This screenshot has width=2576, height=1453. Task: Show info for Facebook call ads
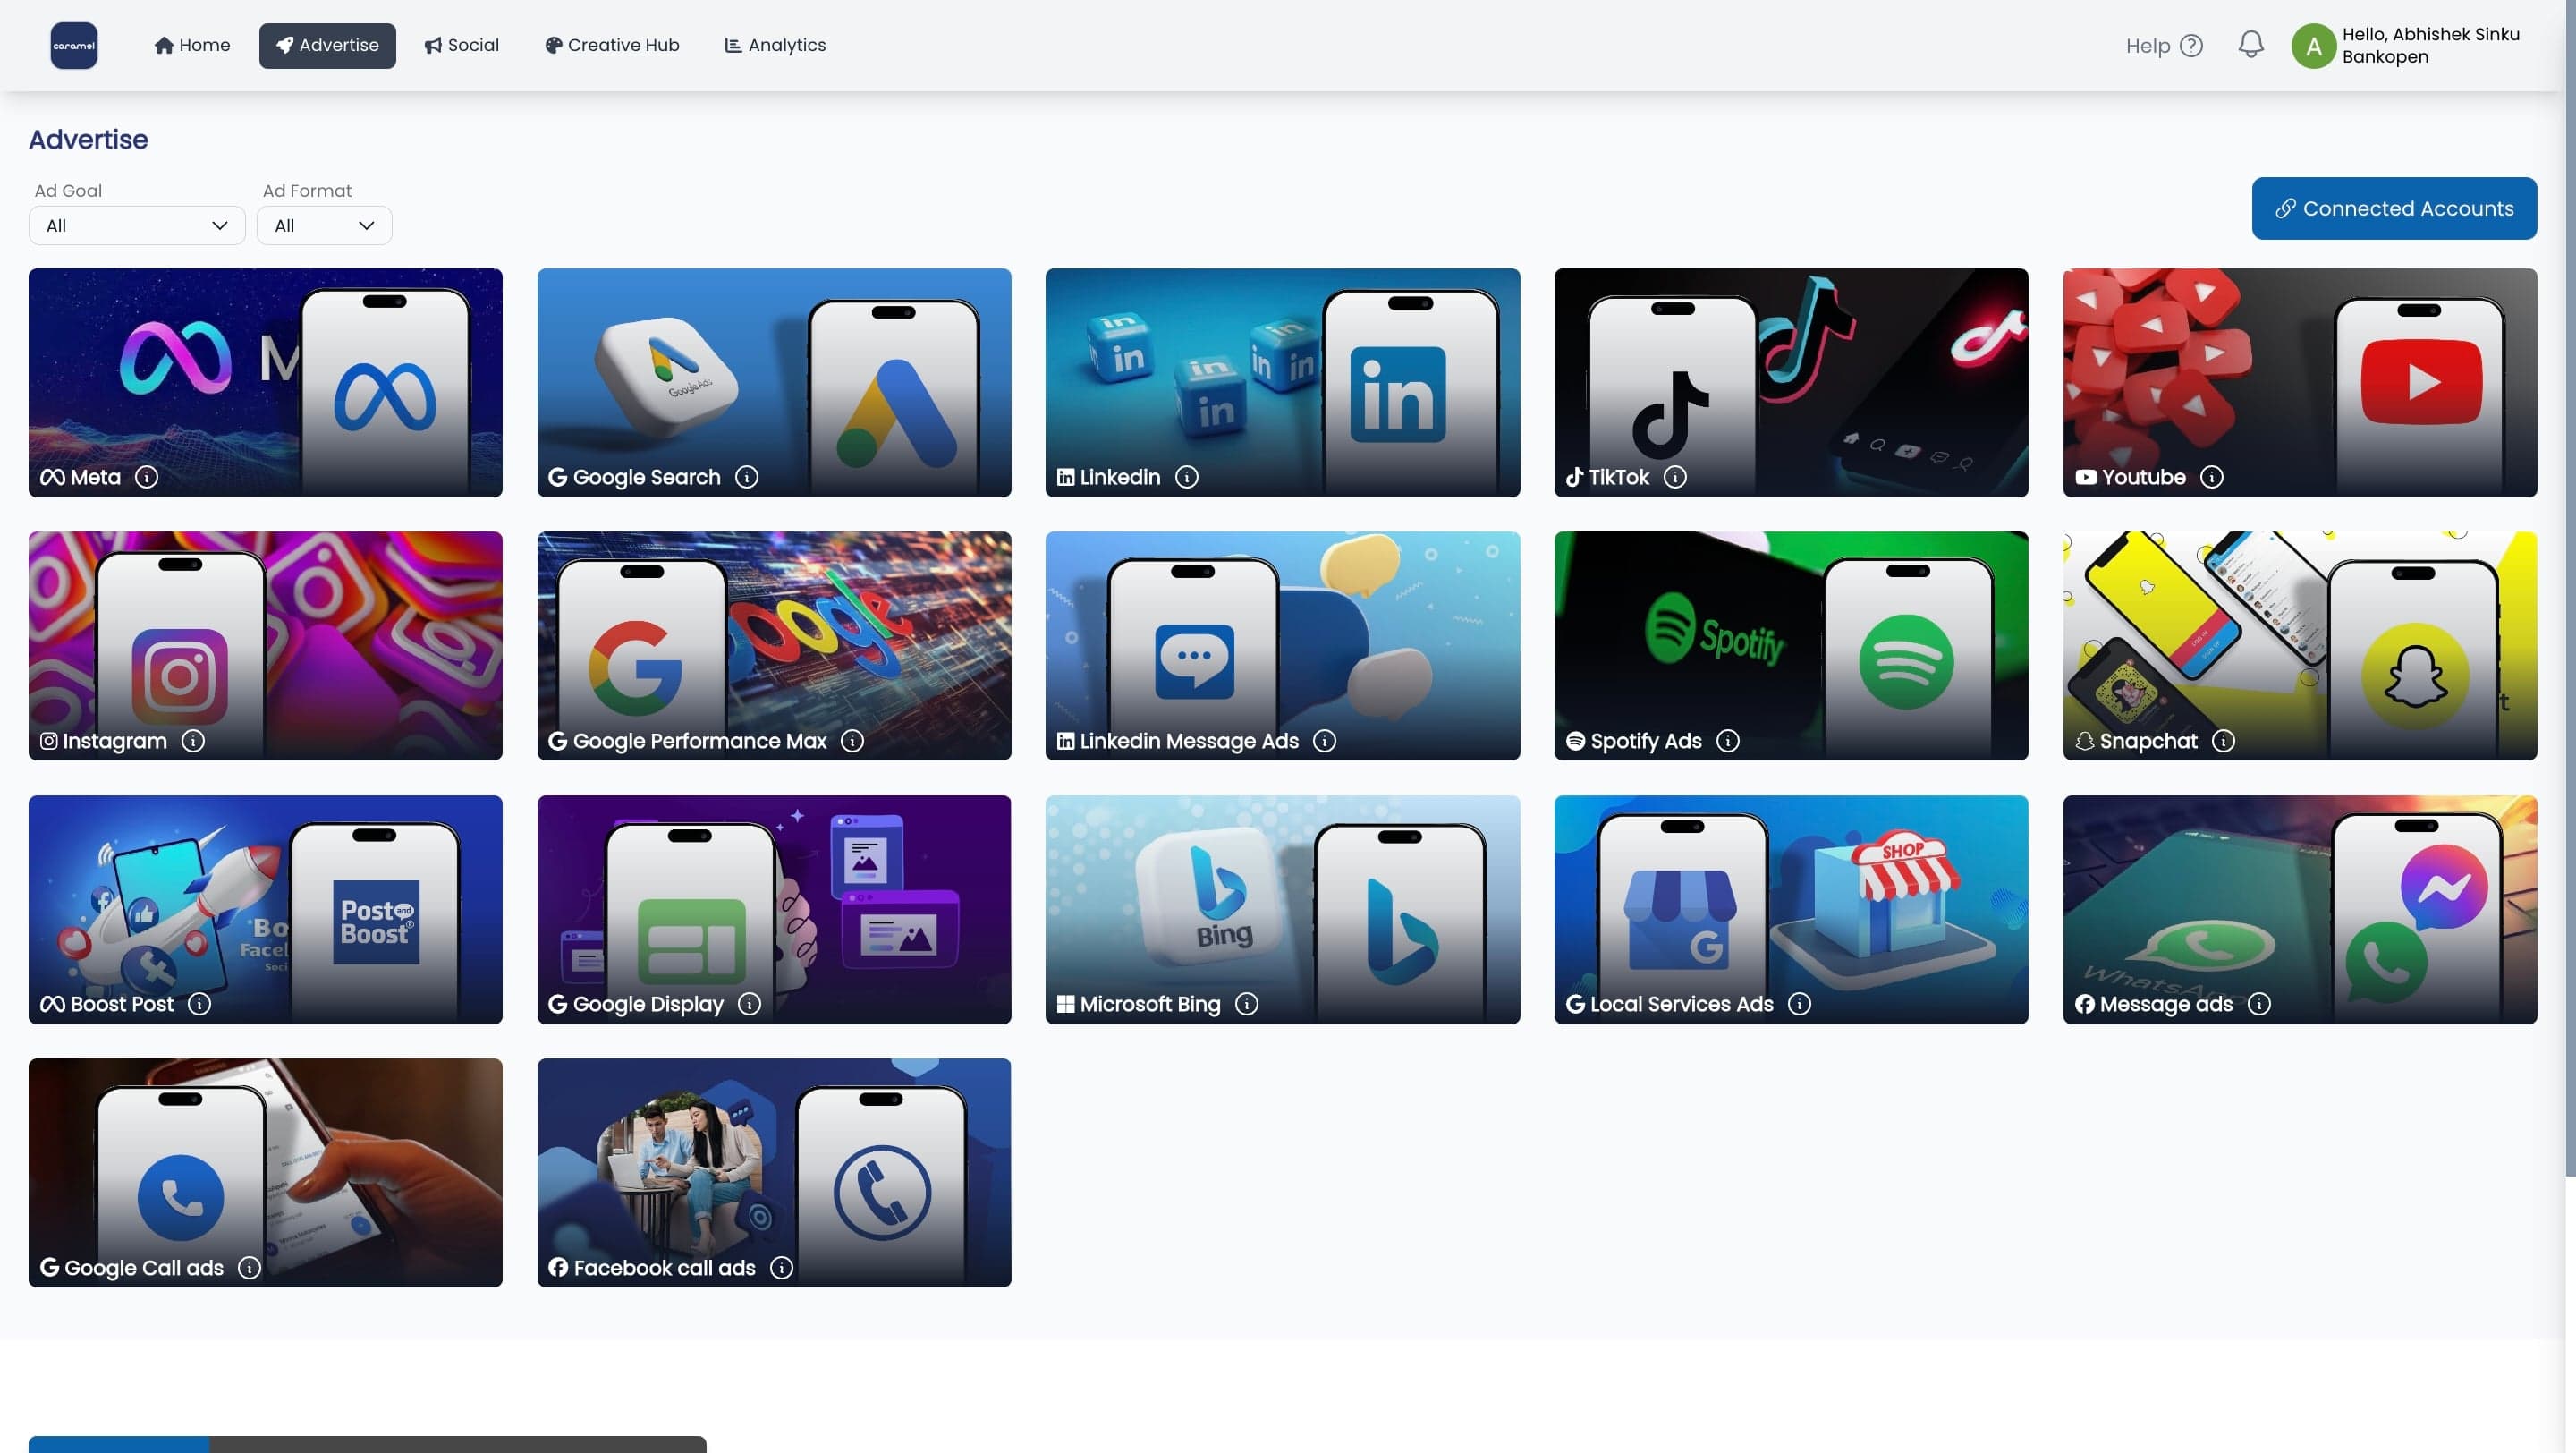782,1268
